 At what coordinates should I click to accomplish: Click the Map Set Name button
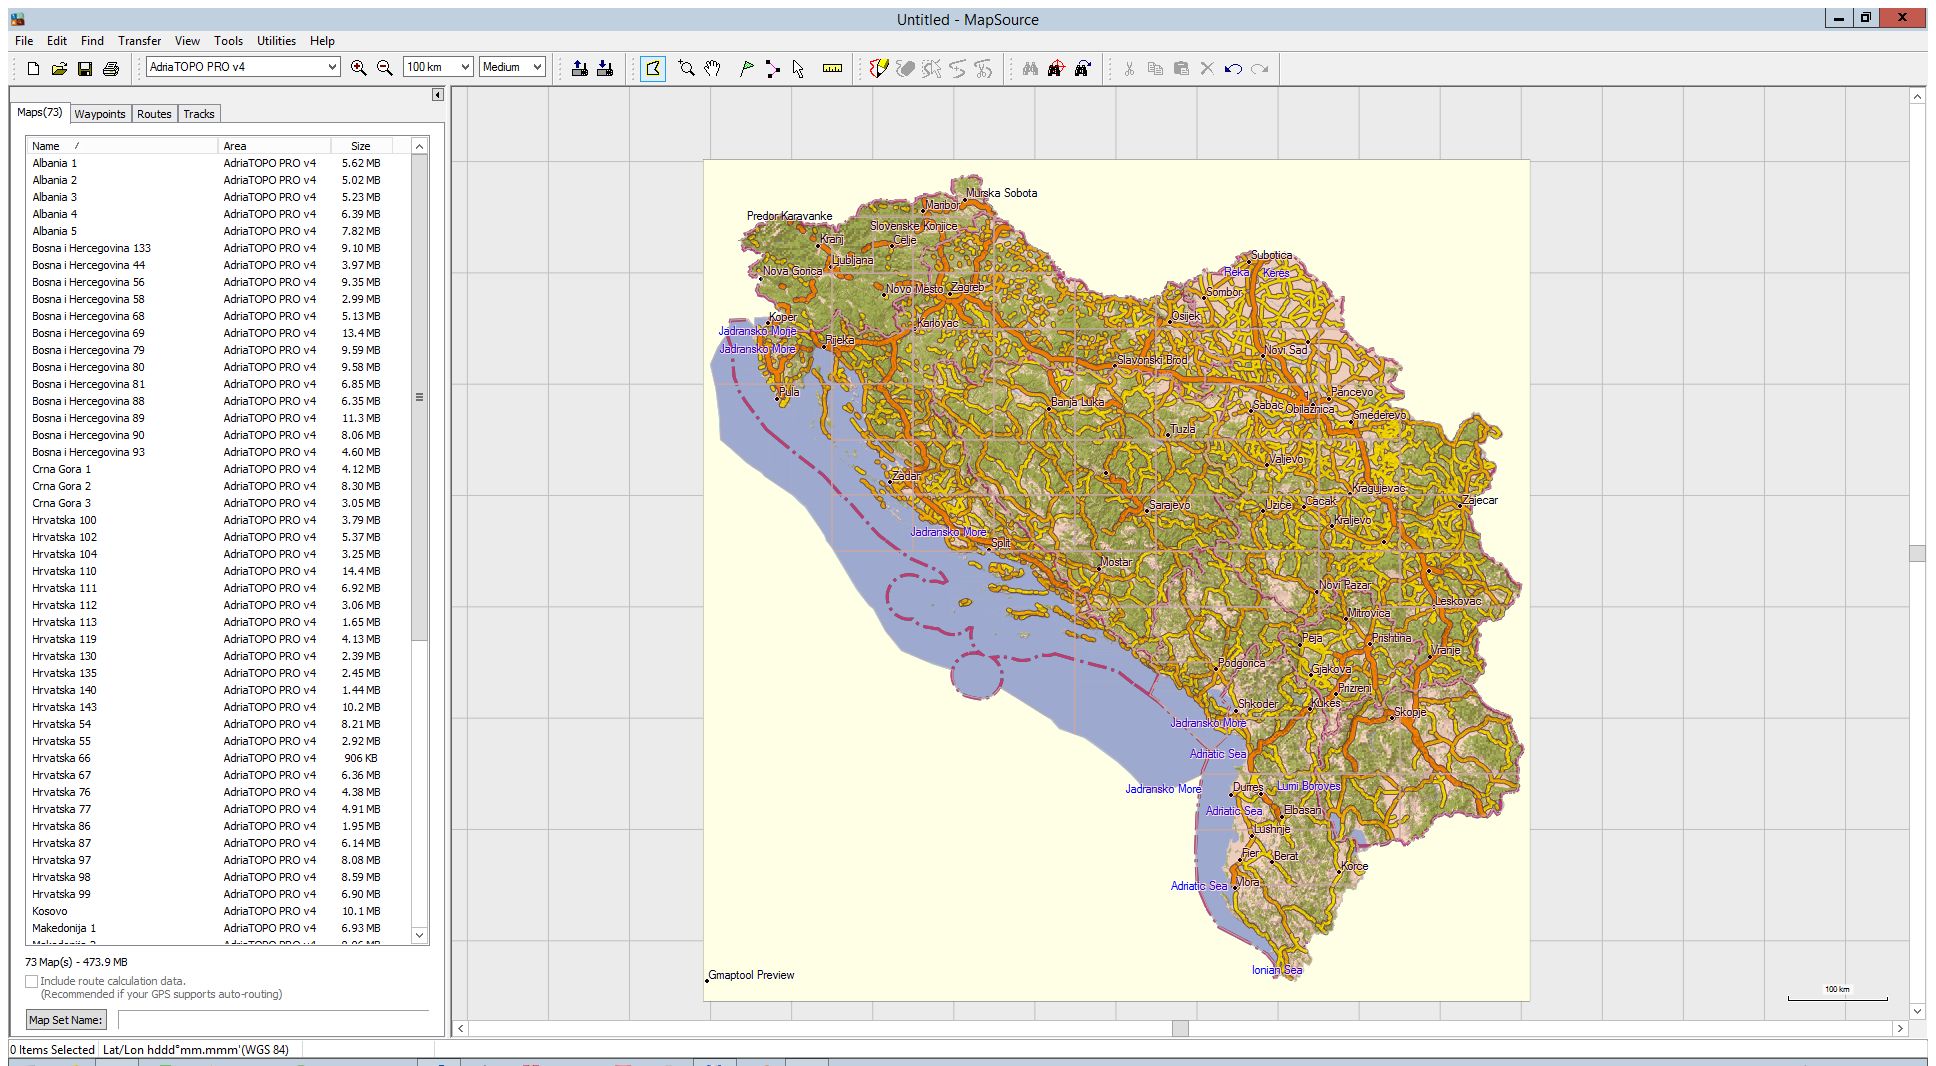65,1020
